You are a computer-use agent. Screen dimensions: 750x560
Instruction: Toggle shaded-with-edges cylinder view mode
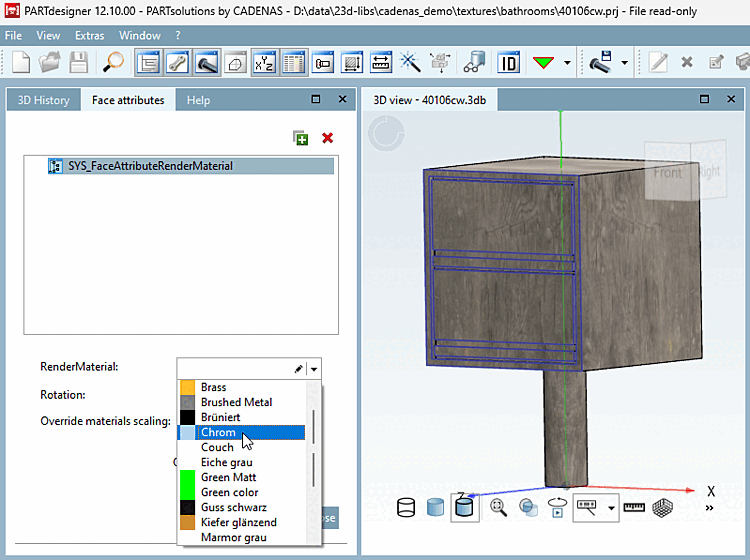click(464, 507)
